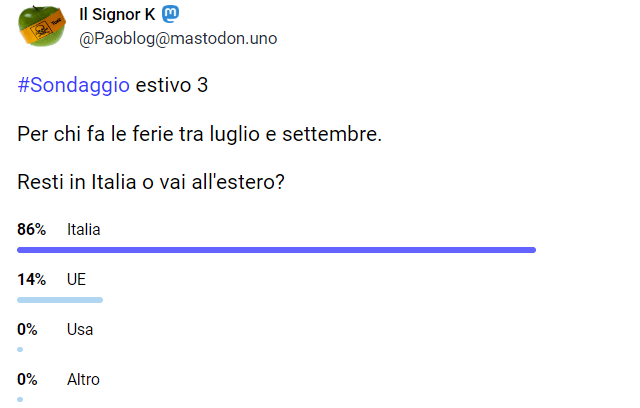Select the UE poll option label
Image resolution: width=640 pixels, height=408 pixels.
[x=76, y=280]
